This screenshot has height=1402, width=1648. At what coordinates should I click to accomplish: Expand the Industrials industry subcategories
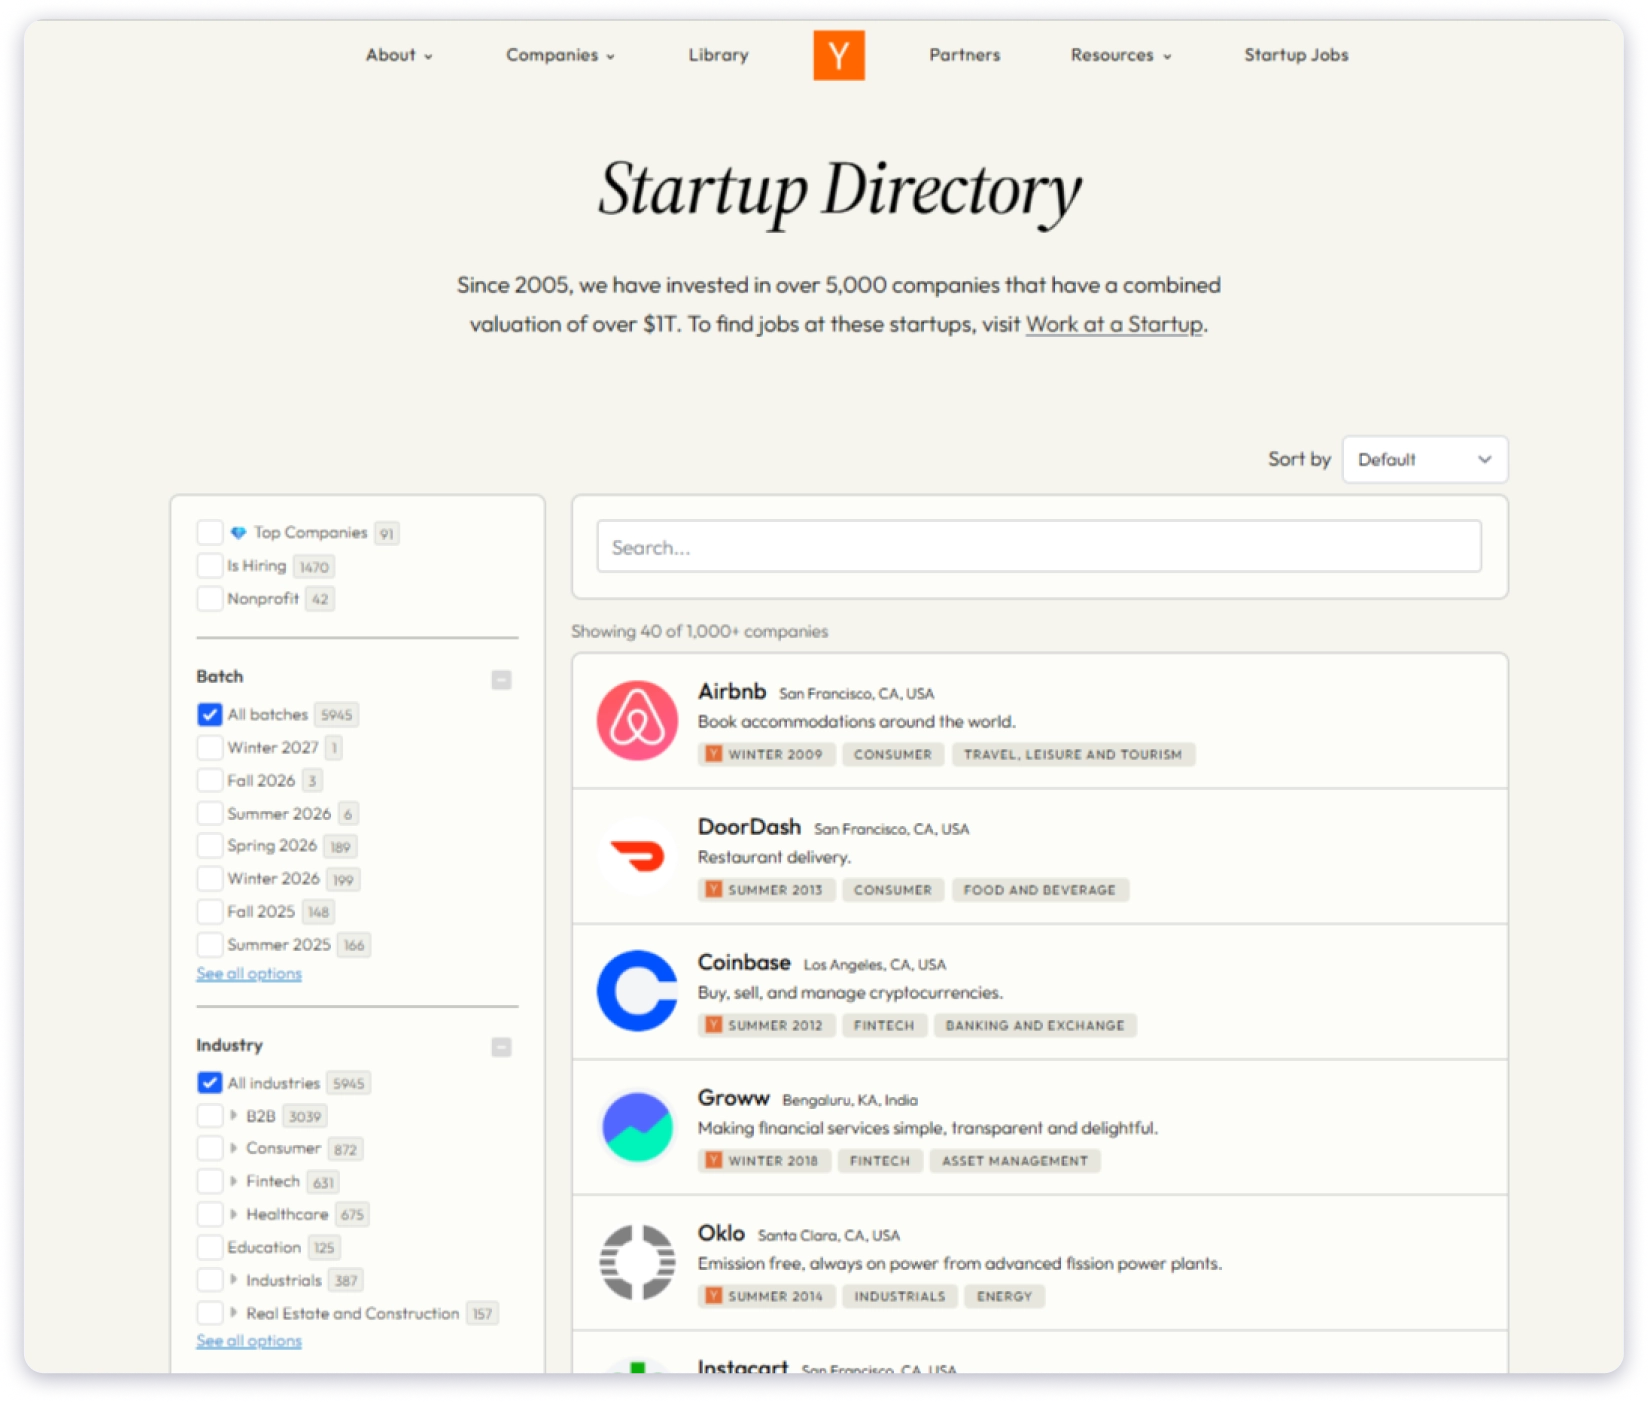[x=233, y=1279]
